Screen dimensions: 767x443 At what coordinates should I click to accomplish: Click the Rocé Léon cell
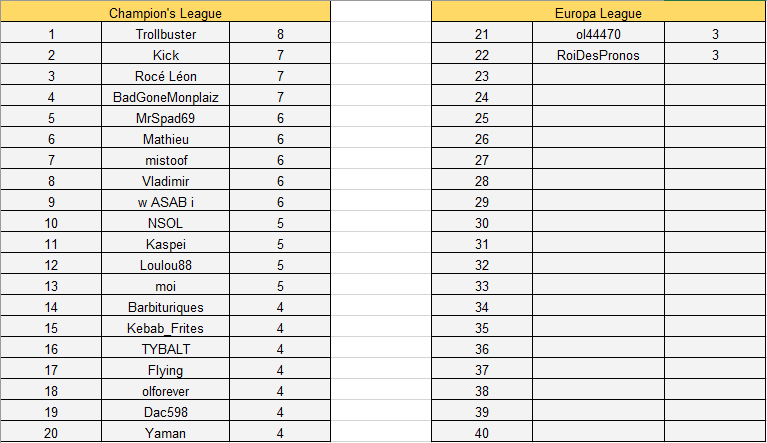click(166, 76)
